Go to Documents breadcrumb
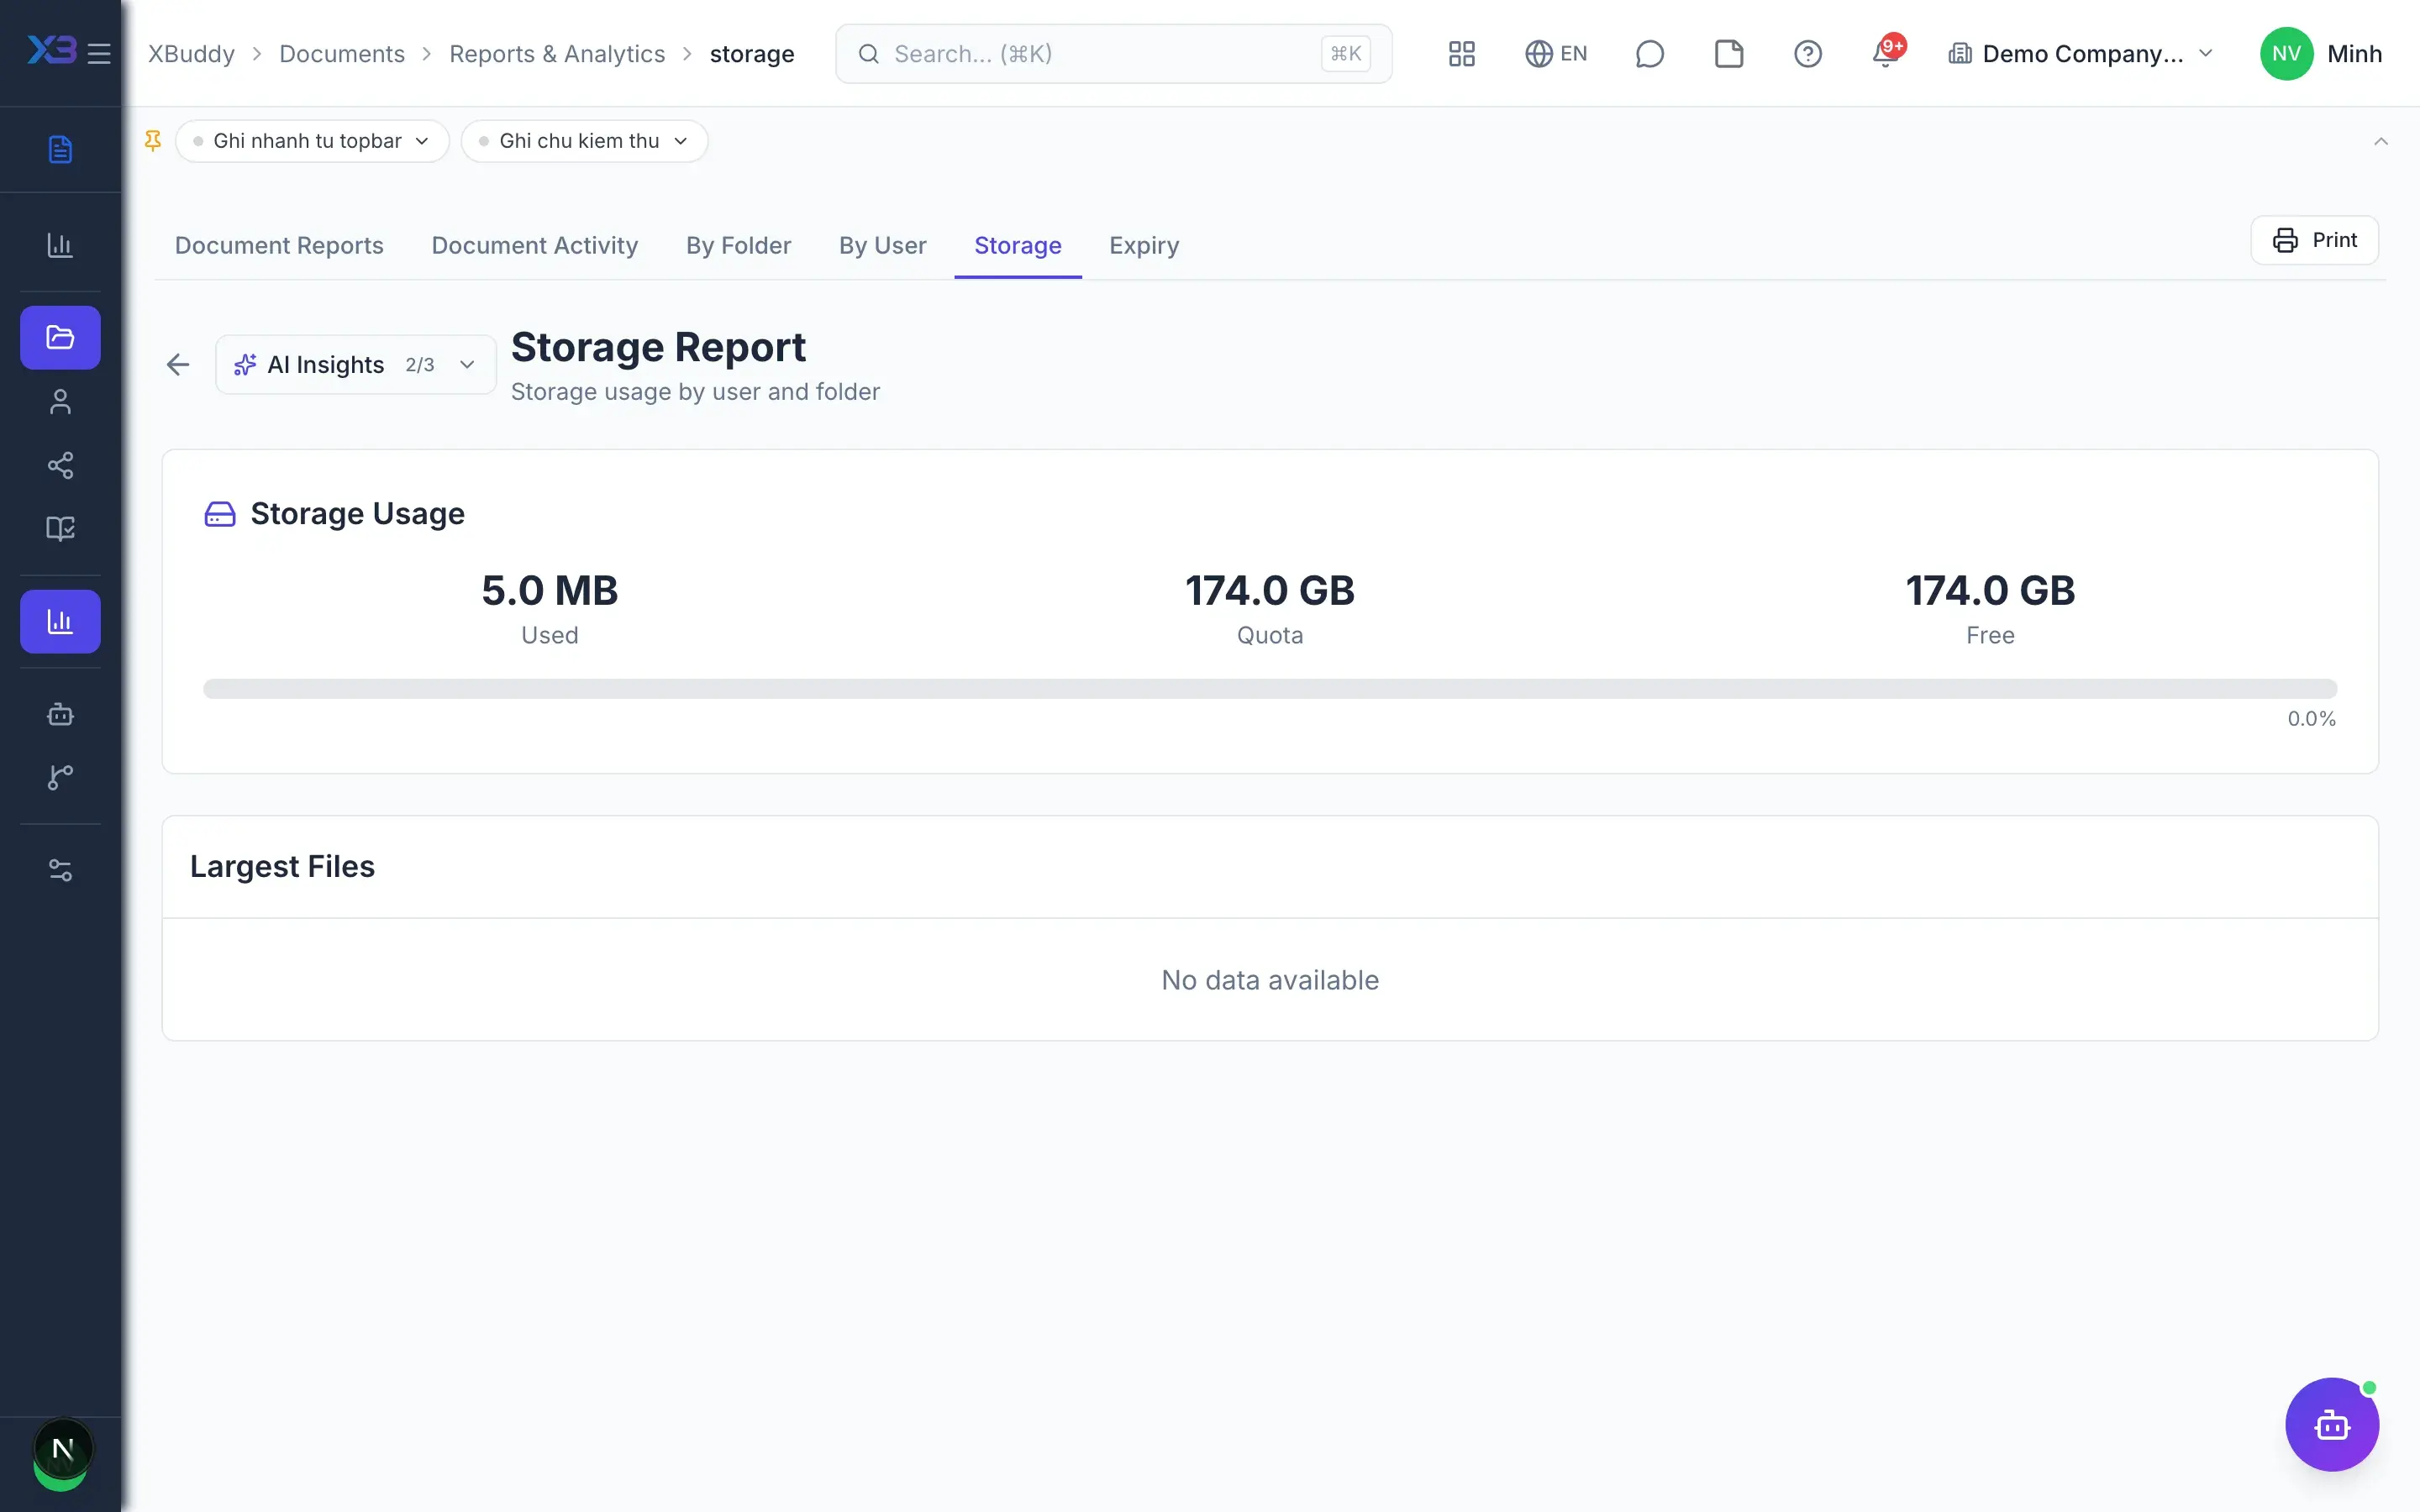 tap(342, 54)
